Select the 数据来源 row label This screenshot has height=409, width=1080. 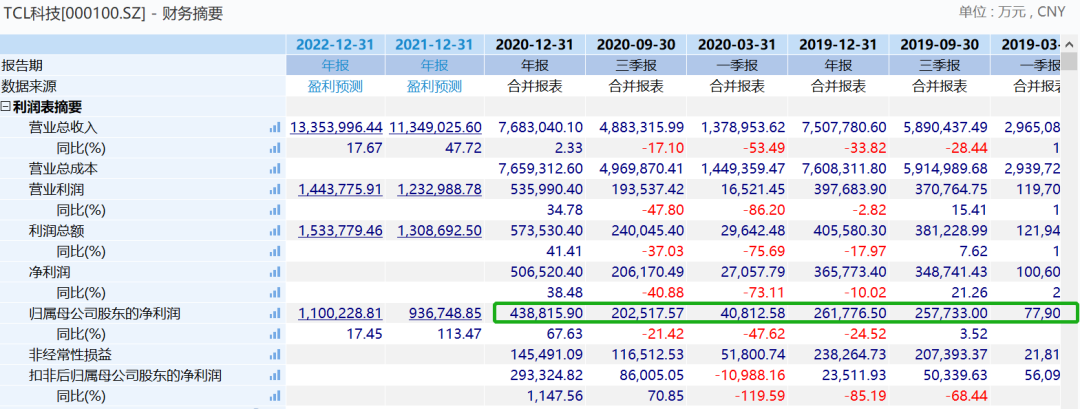coord(29,87)
